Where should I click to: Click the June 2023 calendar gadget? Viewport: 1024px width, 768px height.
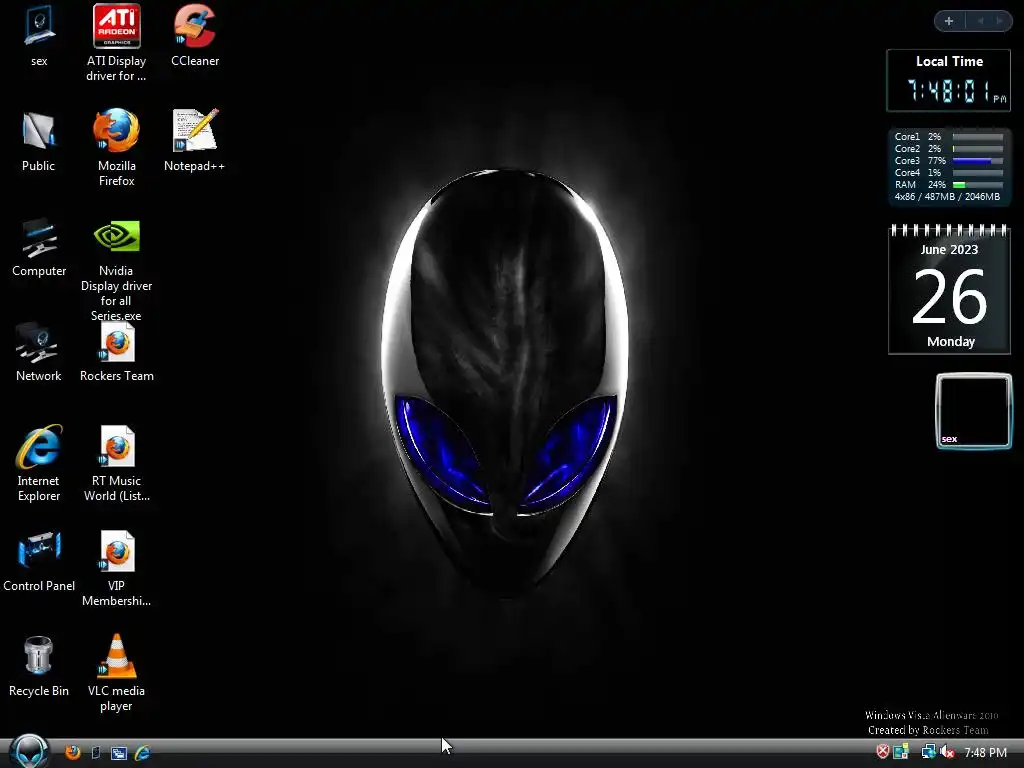tap(950, 289)
